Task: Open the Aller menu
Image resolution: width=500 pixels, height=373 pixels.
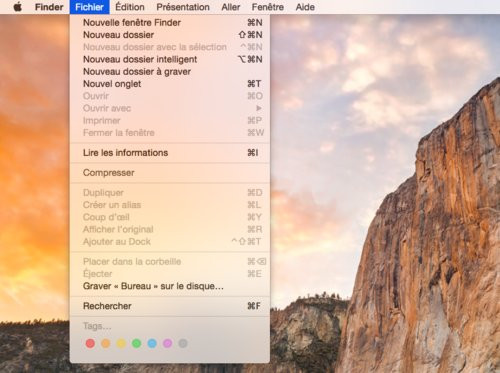Action: (x=231, y=7)
